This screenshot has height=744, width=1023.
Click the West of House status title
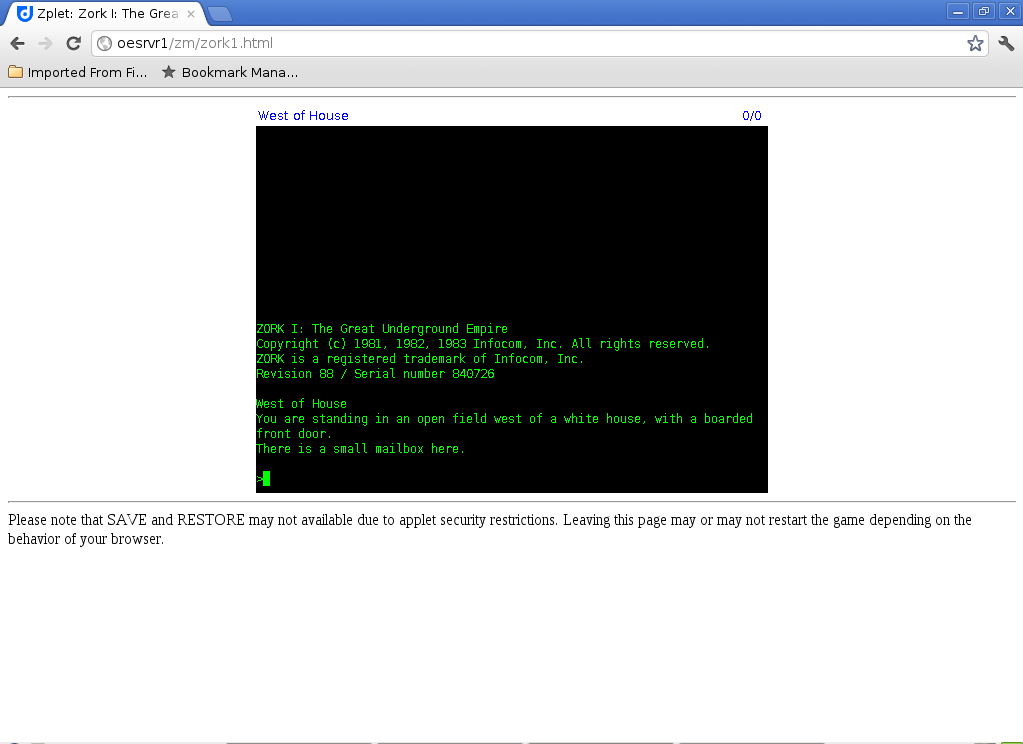coord(303,116)
